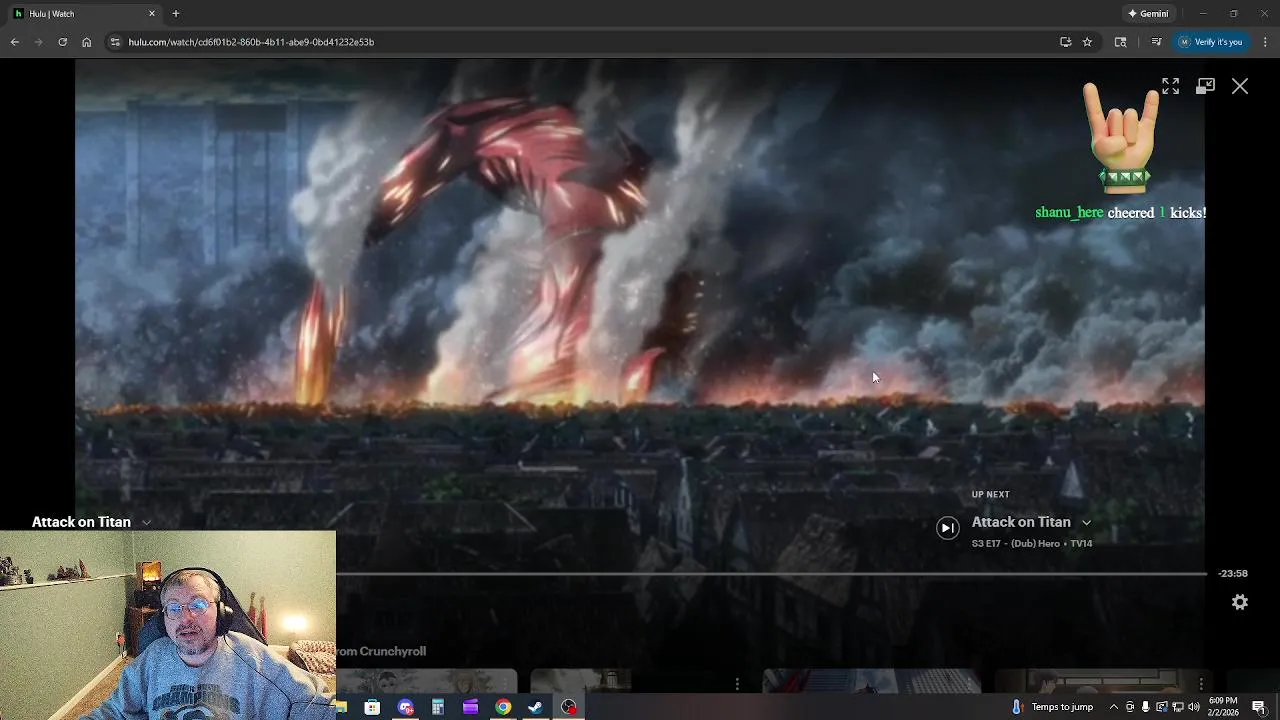Open OBS Studio from the taskbar

[x=569, y=707]
